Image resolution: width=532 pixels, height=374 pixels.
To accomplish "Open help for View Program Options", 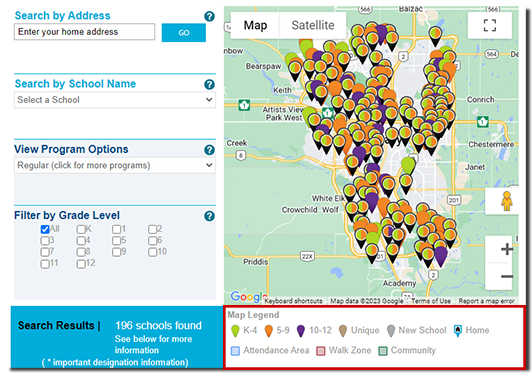I will [x=209, y=150].
